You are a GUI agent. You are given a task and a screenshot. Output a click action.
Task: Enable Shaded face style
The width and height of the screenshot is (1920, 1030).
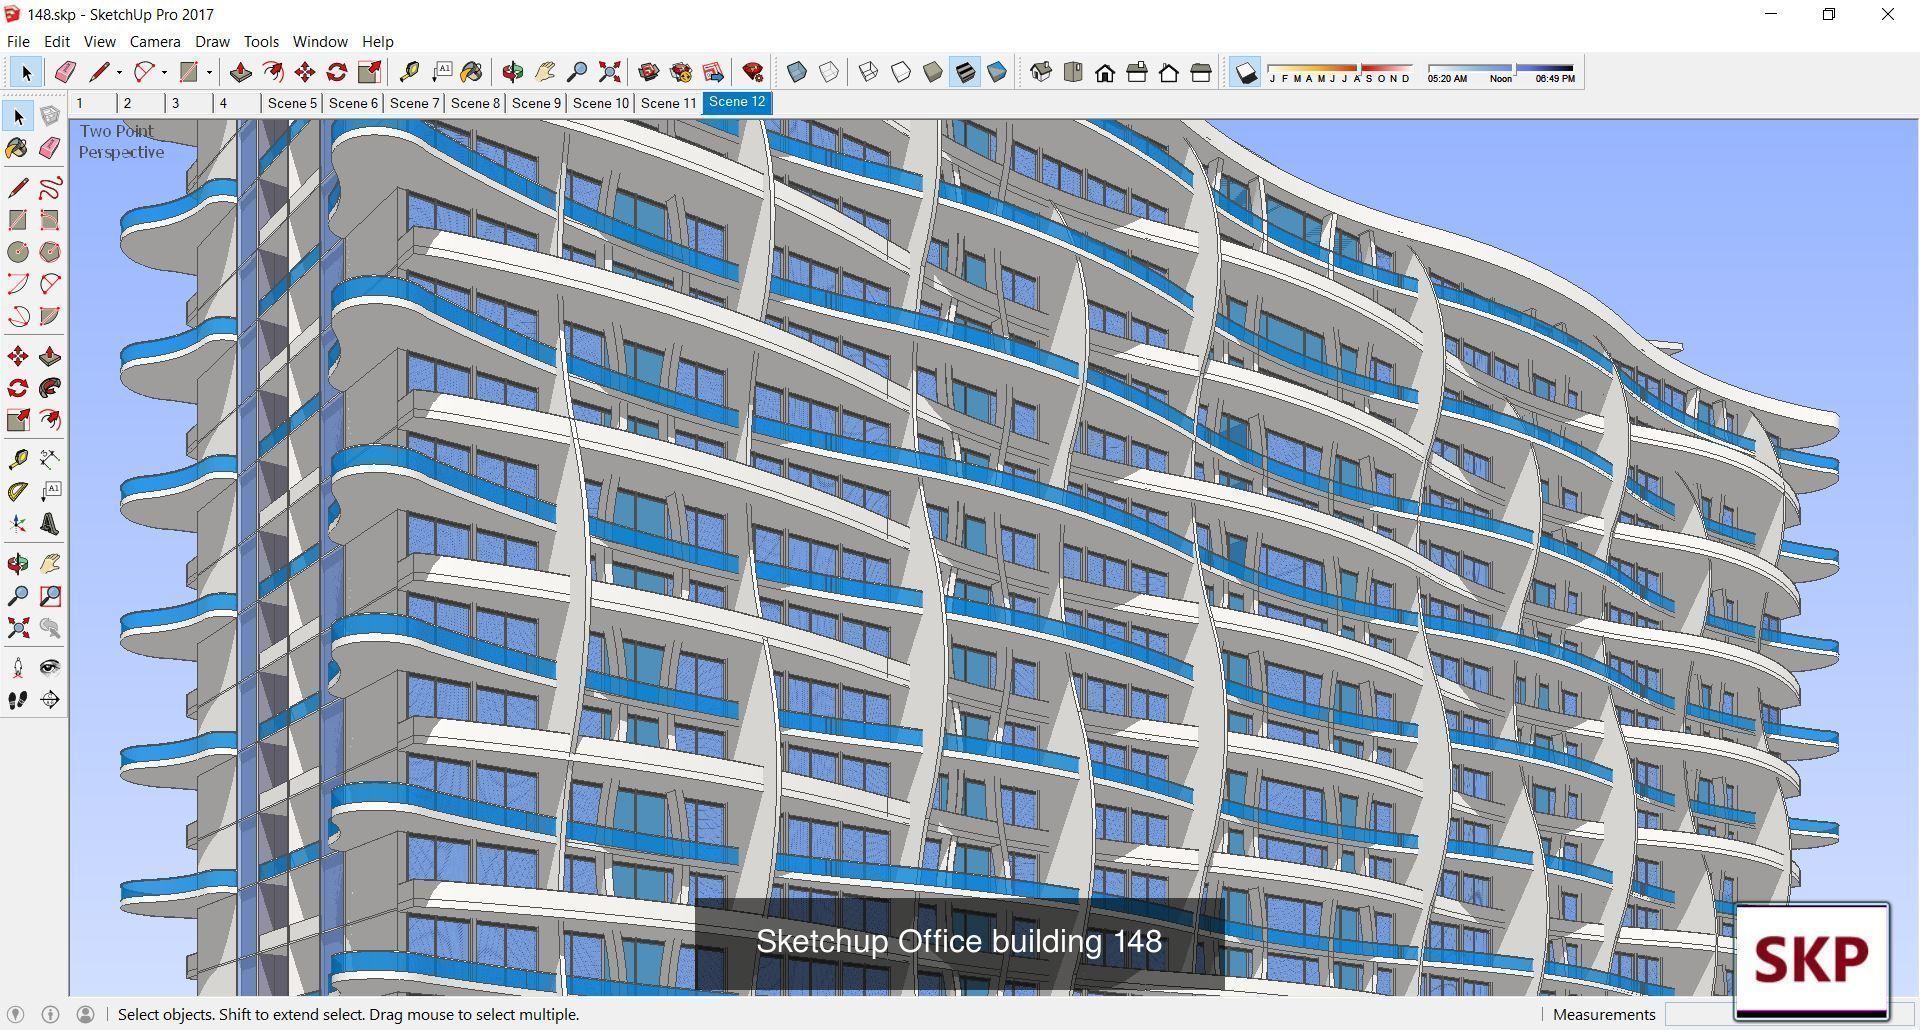[933, 72]
